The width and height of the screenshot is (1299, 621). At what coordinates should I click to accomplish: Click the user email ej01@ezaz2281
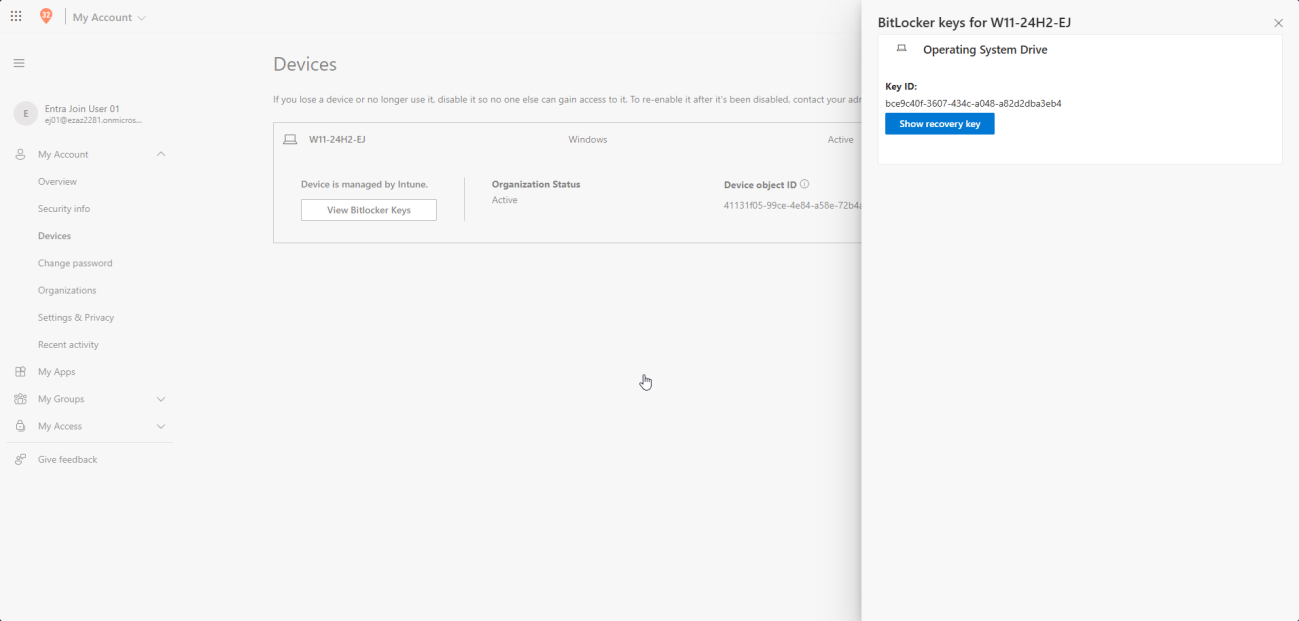pos(93,120)
